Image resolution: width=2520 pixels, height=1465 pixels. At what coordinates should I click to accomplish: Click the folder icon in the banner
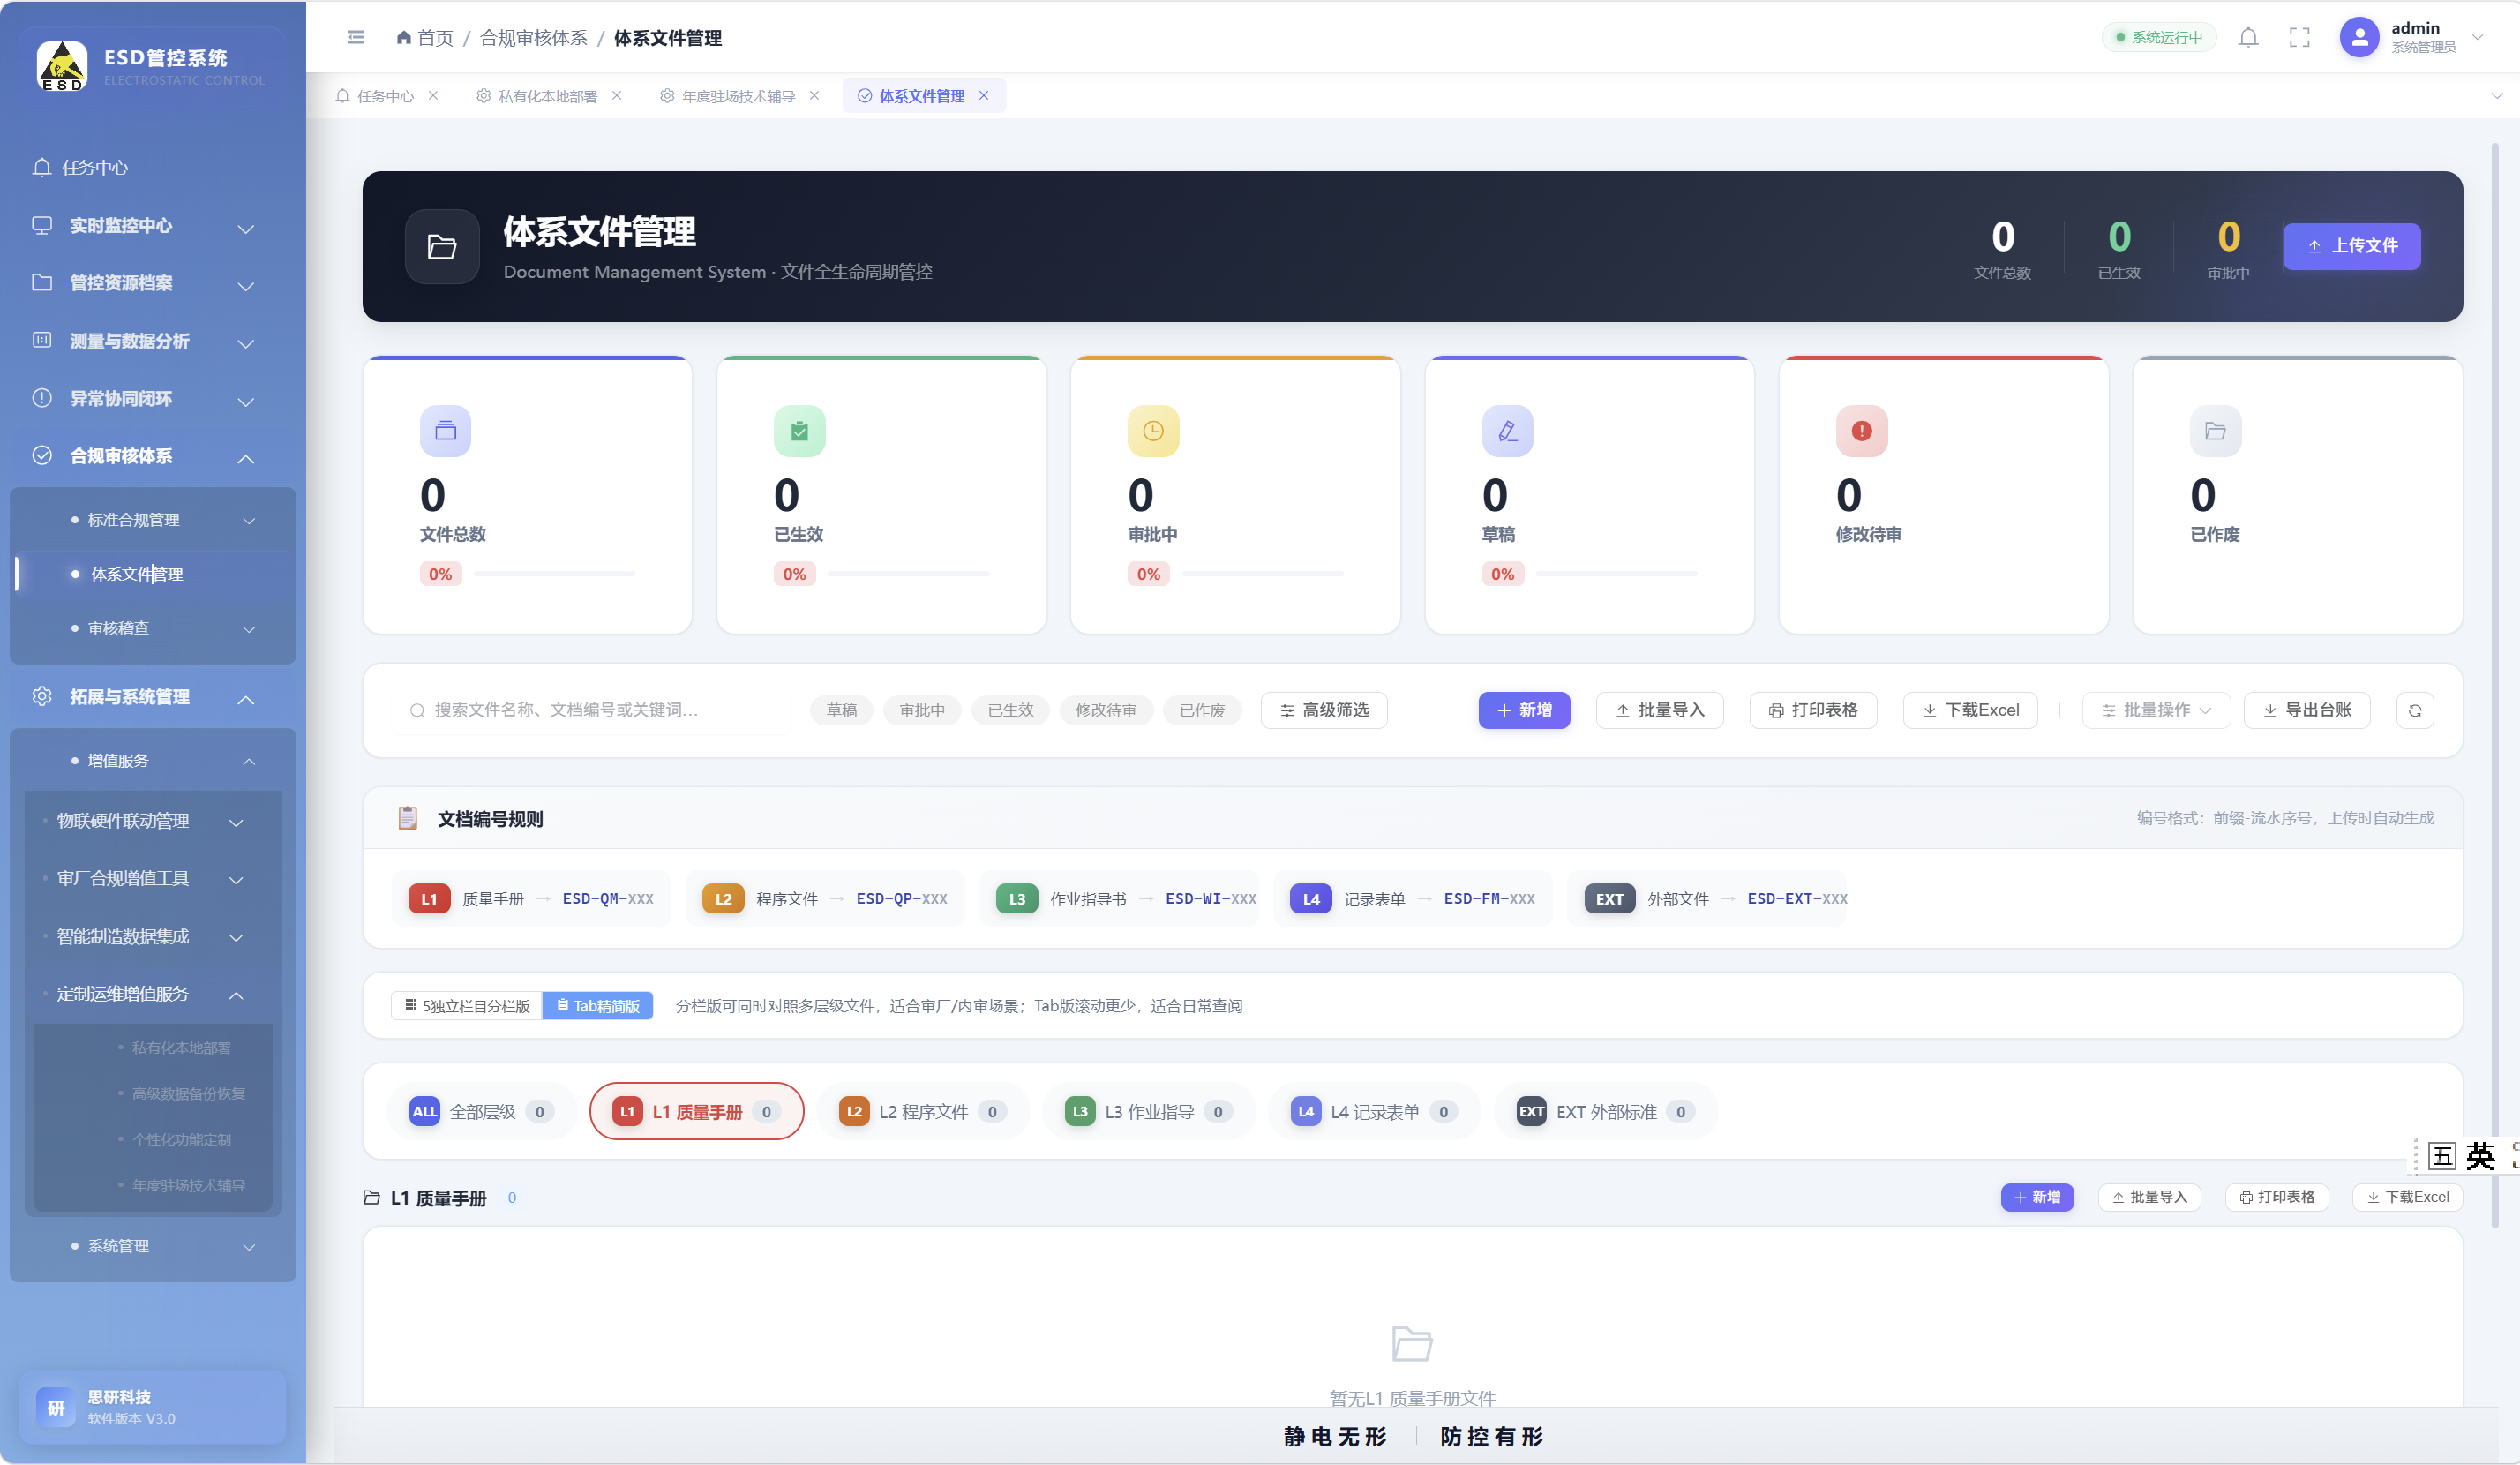coord(442,246)
